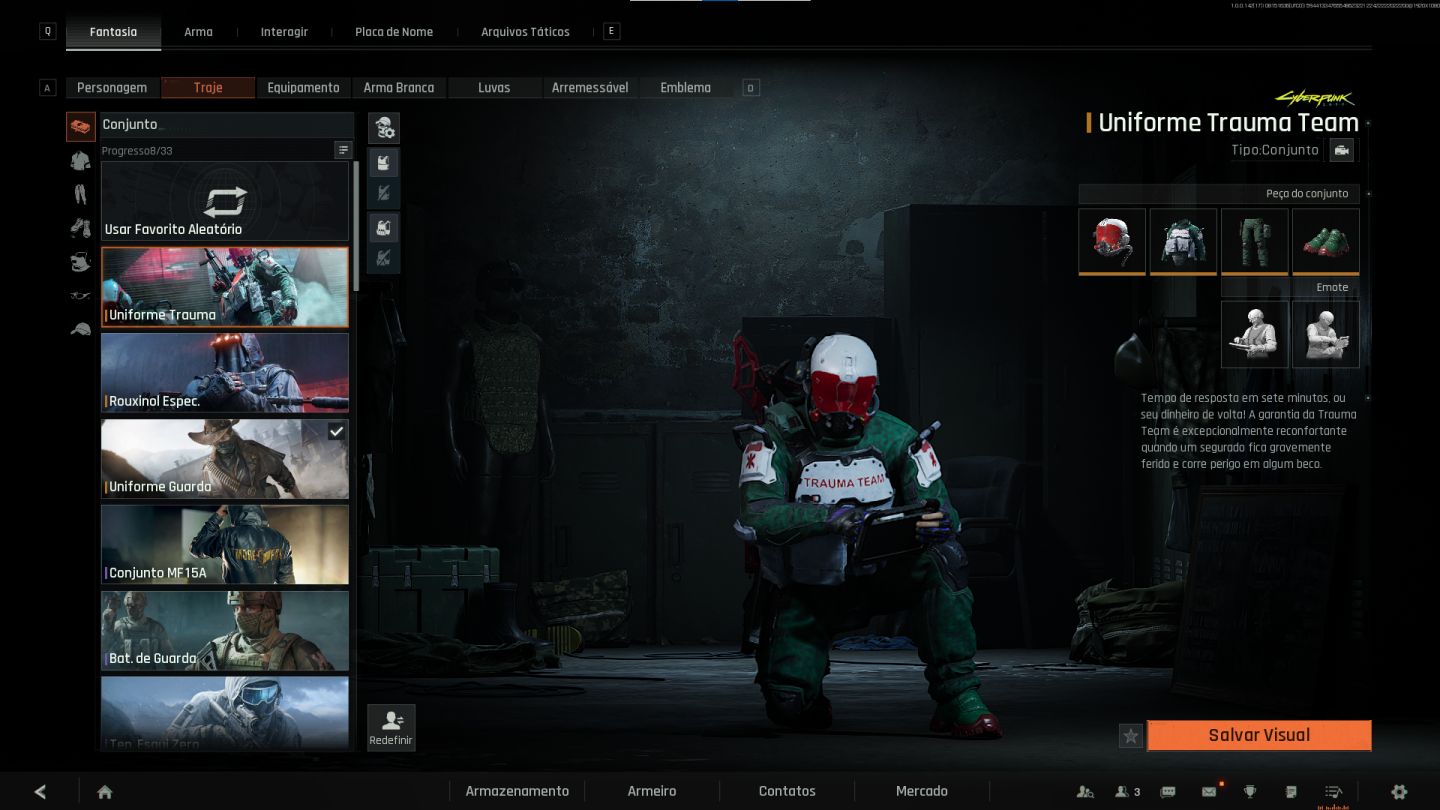Open the settings gear in bottom bar
The image size is (1440, 810).
pyautogui.click(x=1399, y=791)
